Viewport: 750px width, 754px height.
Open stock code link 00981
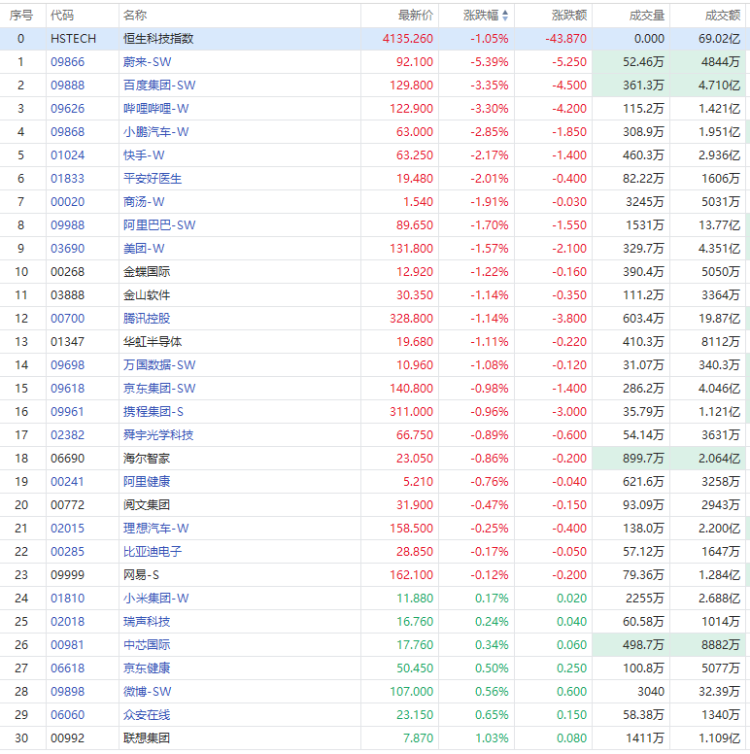67,645
